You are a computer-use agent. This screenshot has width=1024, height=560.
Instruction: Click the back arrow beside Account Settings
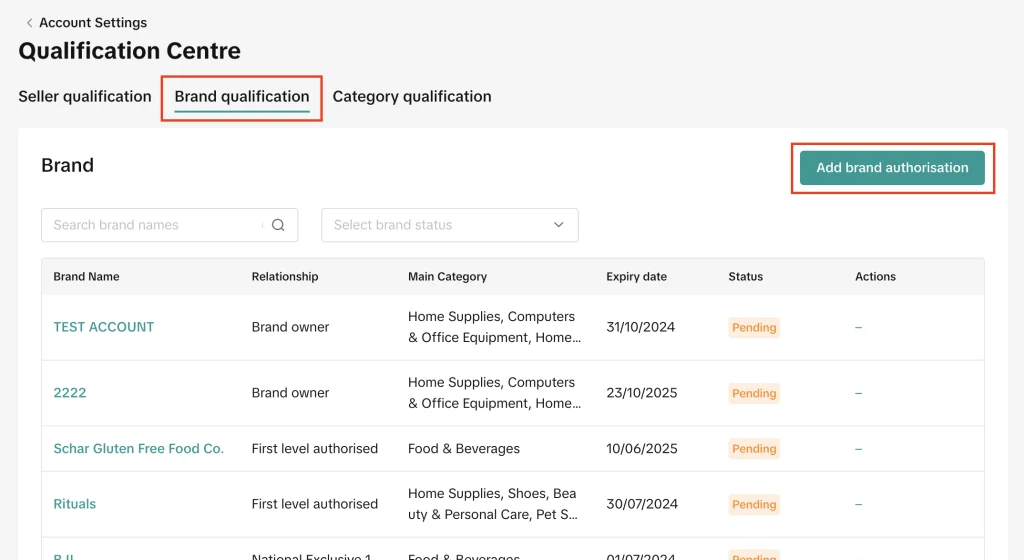[29, 23]
